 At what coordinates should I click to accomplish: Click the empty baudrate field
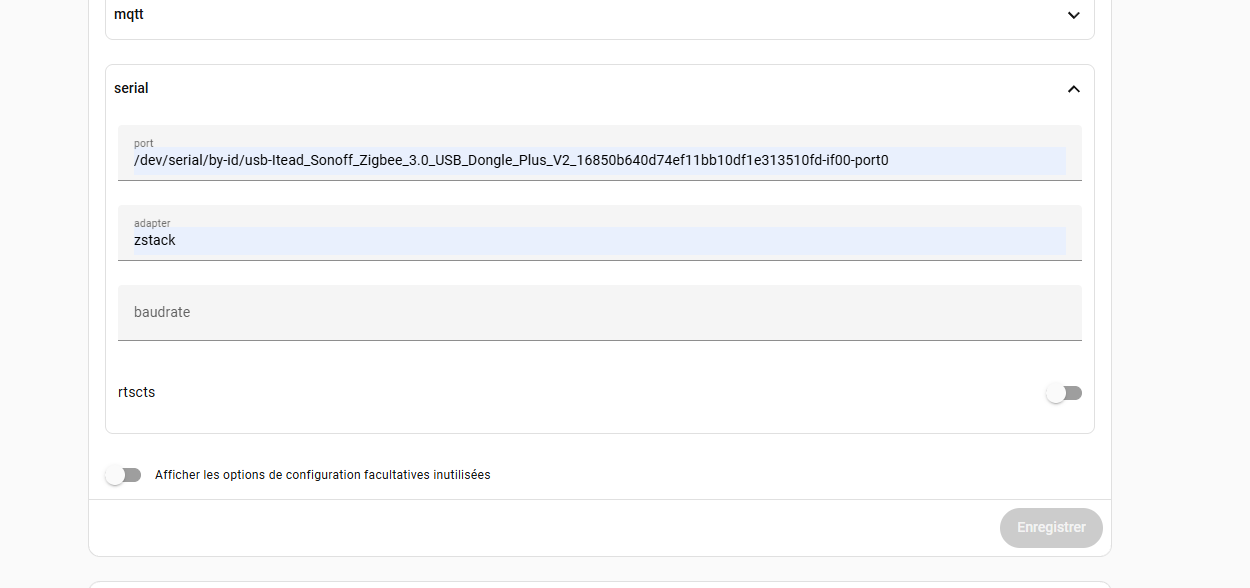point(600,312)
